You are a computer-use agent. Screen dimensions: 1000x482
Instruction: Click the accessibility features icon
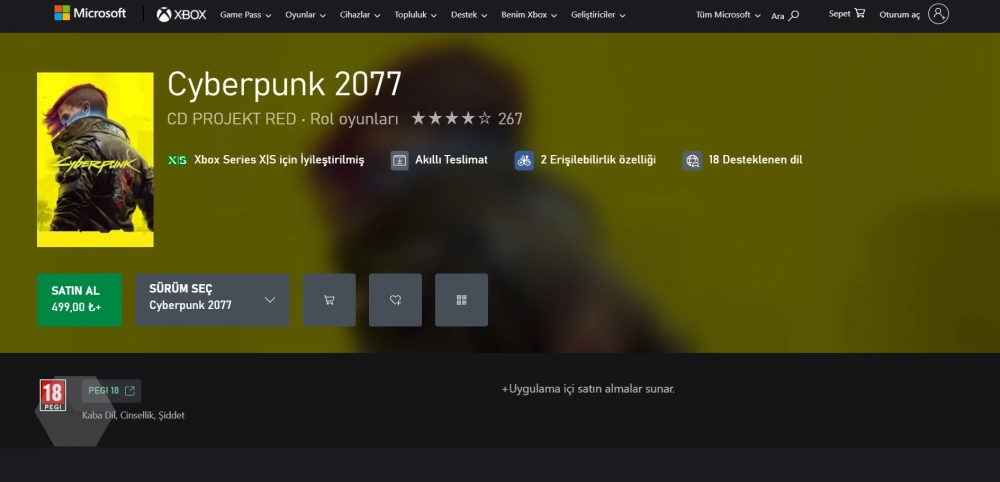coord(524,160)
